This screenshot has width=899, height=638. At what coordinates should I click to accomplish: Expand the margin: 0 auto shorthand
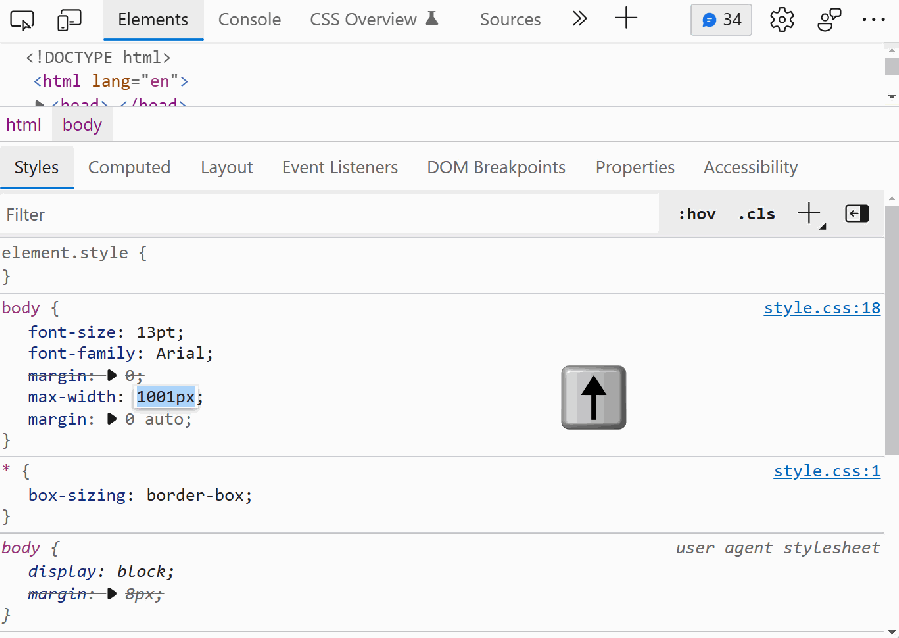click(112, 420)
